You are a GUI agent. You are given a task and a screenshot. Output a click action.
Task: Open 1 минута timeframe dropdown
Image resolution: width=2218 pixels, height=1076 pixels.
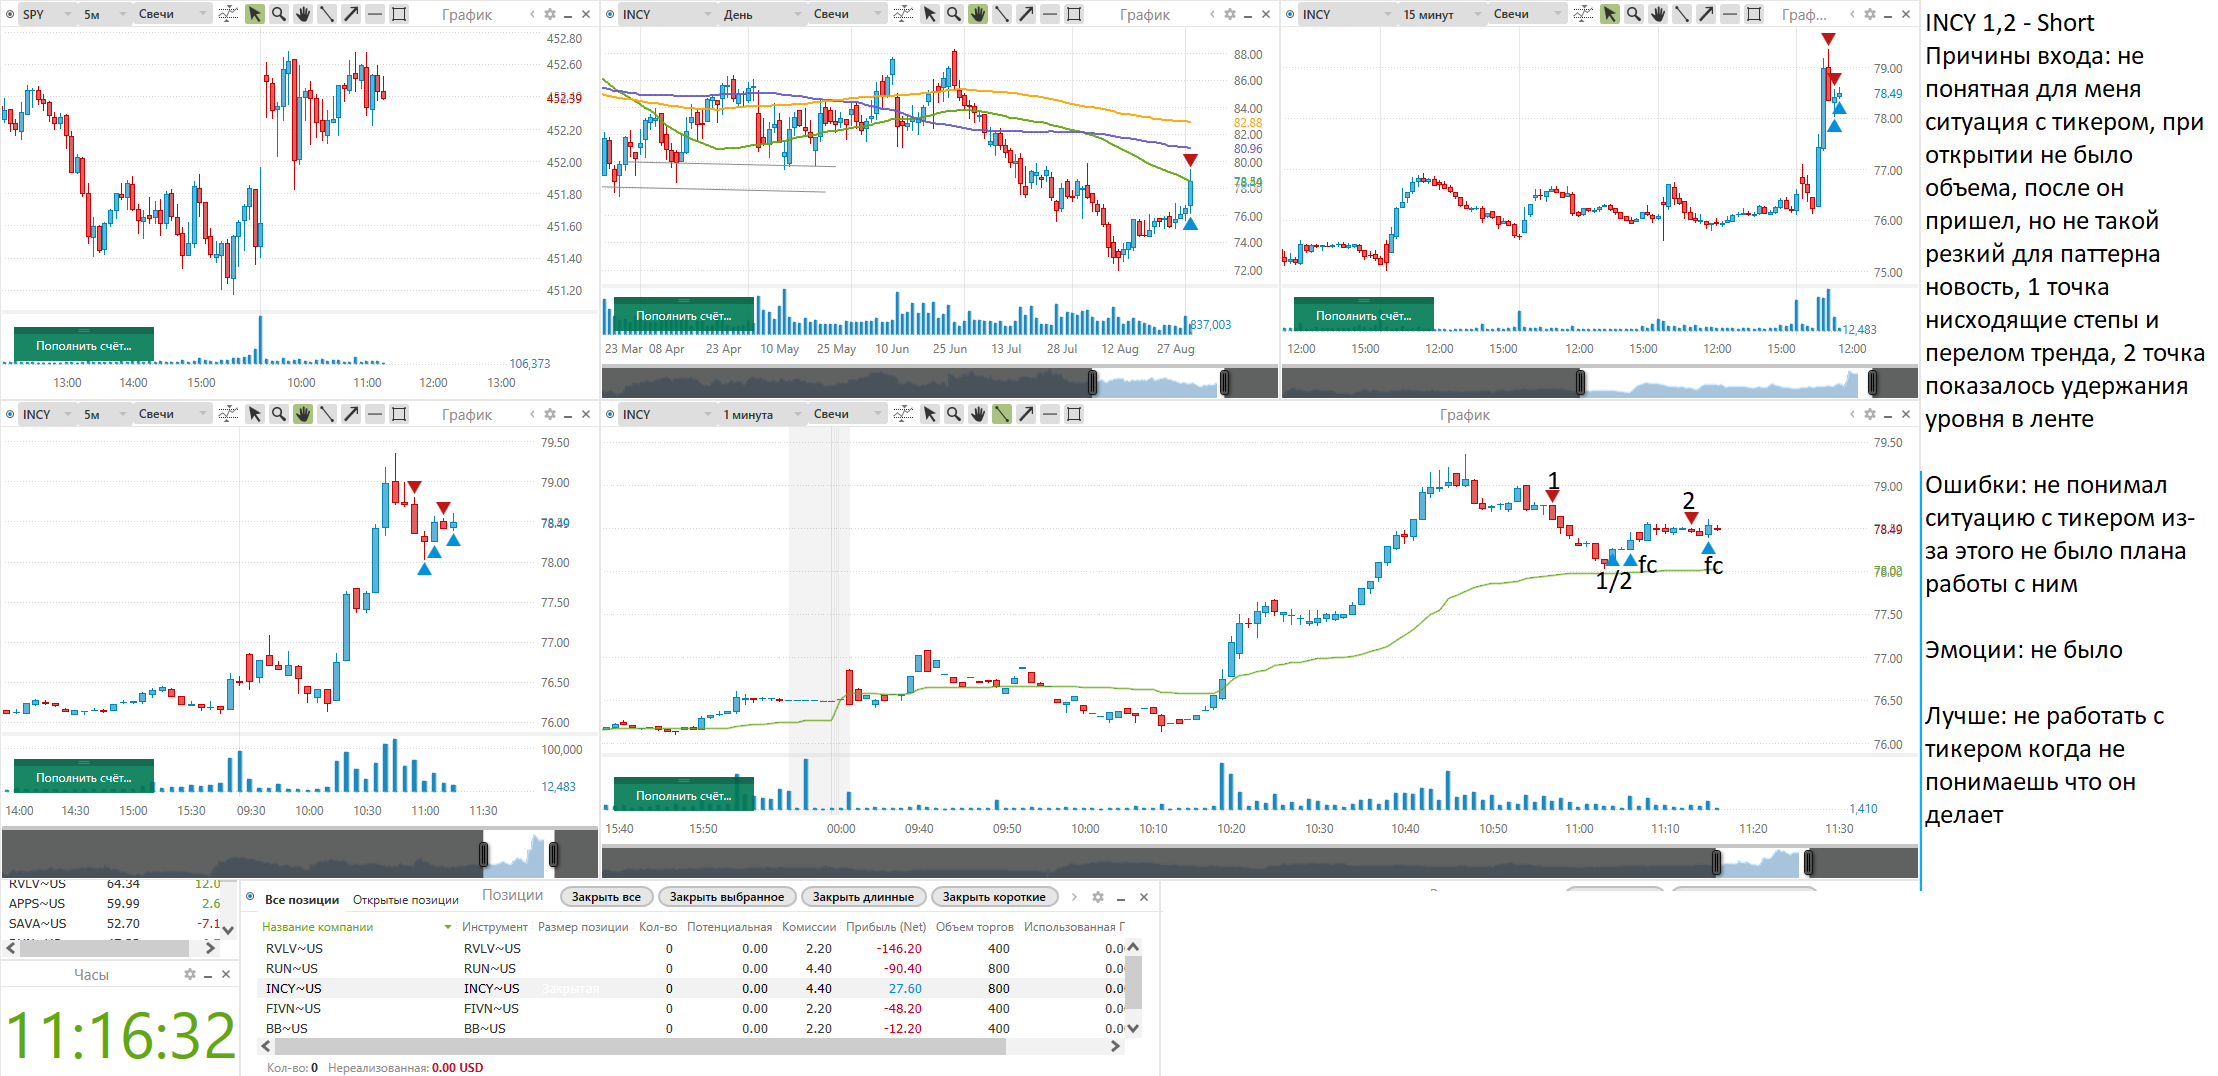click(x=762, y=414)
